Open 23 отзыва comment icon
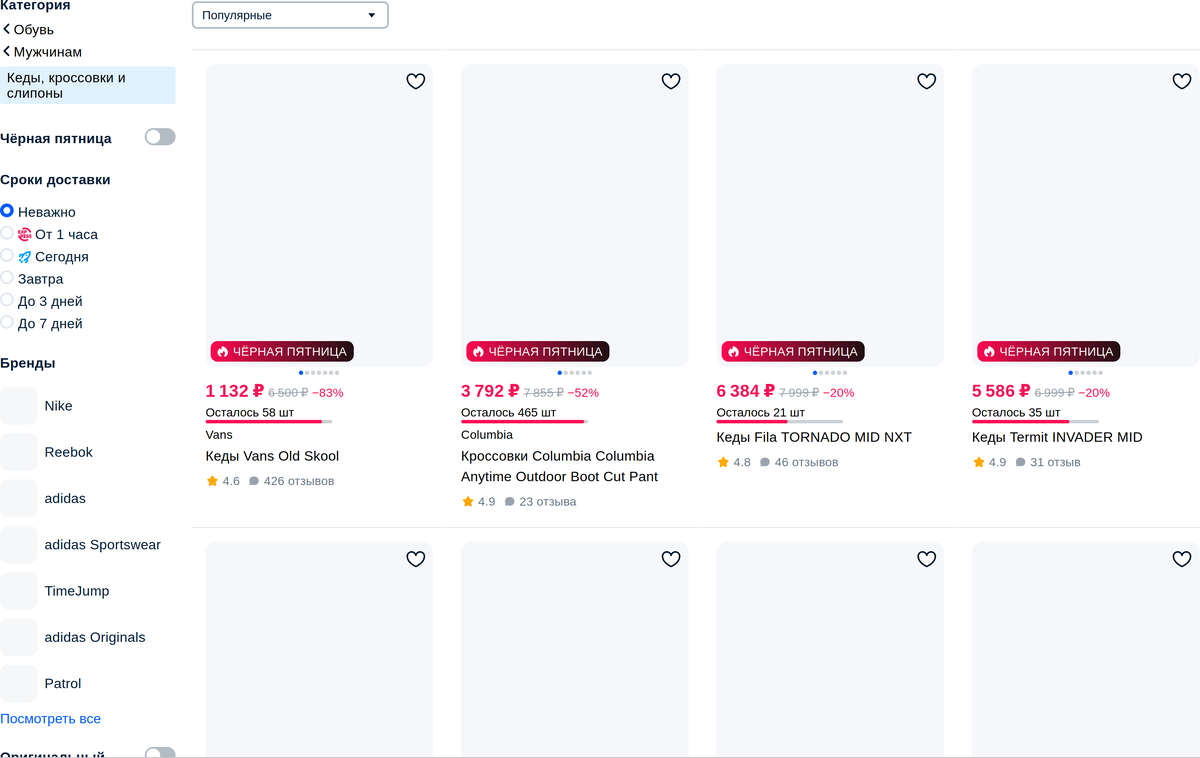Image resolution: width=1200 pixels, height=758 pixels. pyautogui.click(x=510, y=502)
